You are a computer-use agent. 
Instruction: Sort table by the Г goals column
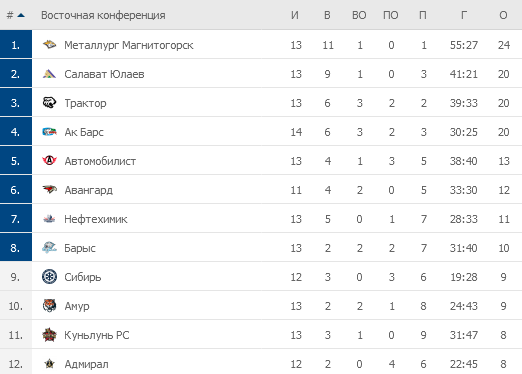(x=464, y=15)
